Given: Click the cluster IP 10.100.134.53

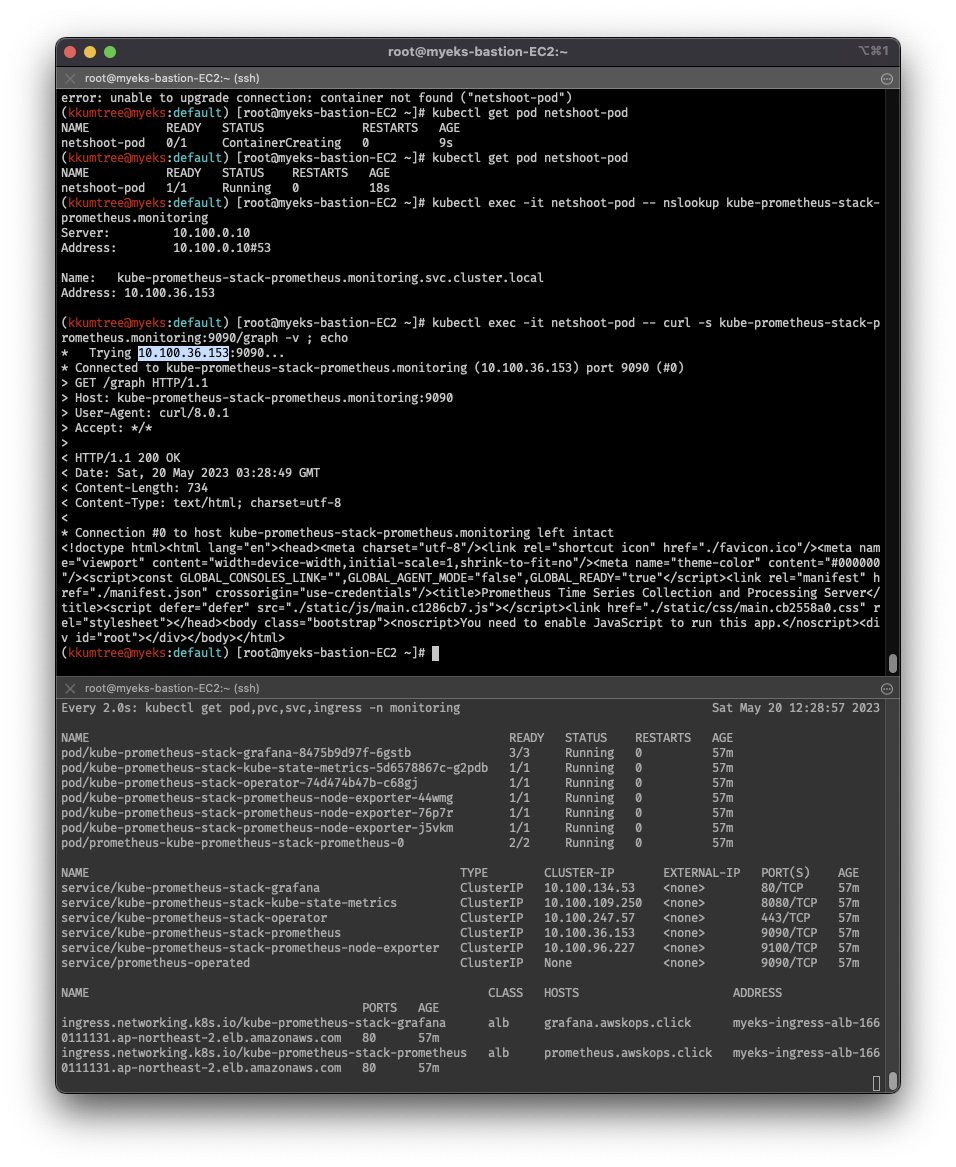Looking at the screenshot, I should tap(590, 888).
